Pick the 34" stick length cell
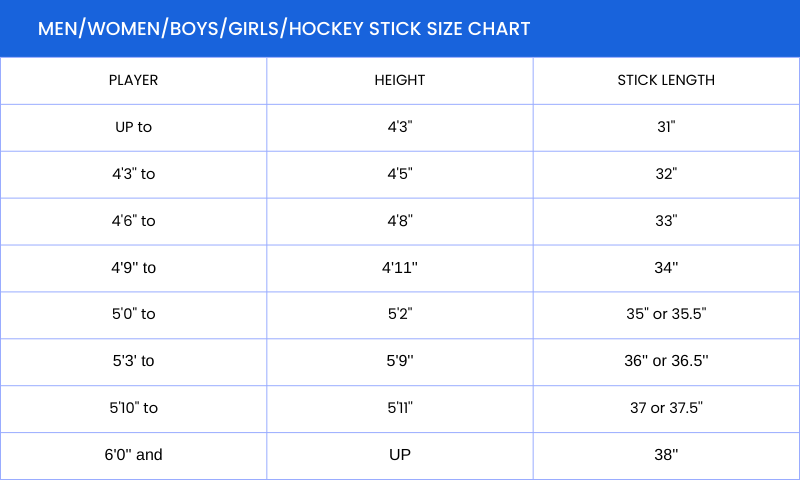This screenshot has height=480, width=800. 666,267
